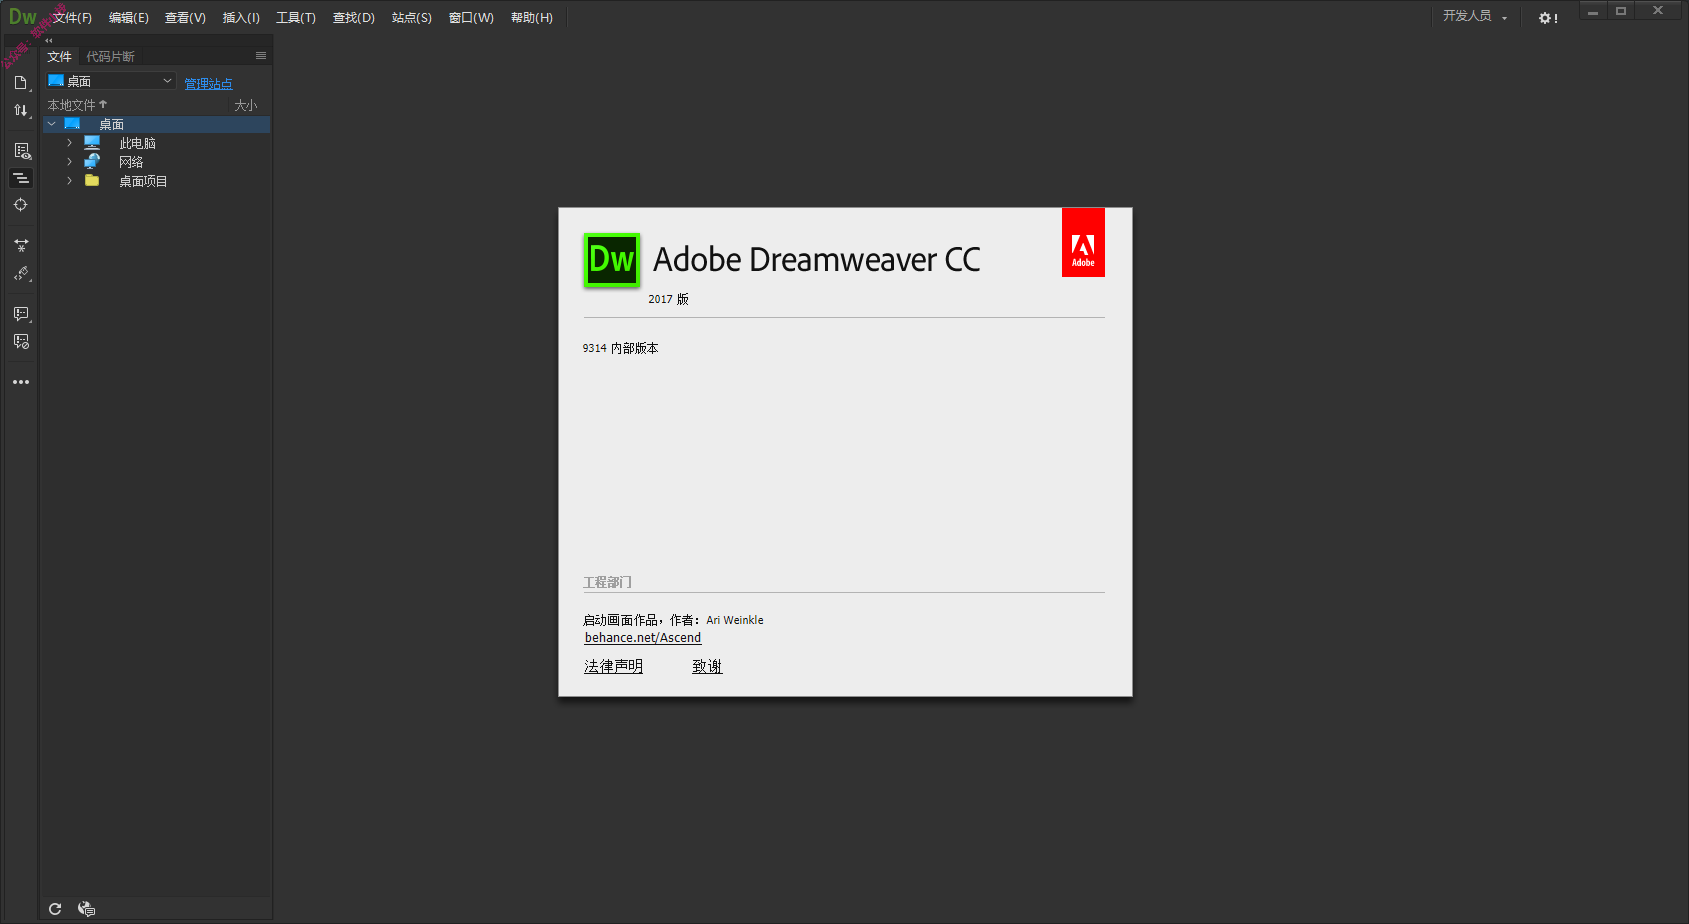Image resolution: width=1689 pixels, height=924 pixels.
Task: Switch to the 文件 tab
Action: click(60, 56)
